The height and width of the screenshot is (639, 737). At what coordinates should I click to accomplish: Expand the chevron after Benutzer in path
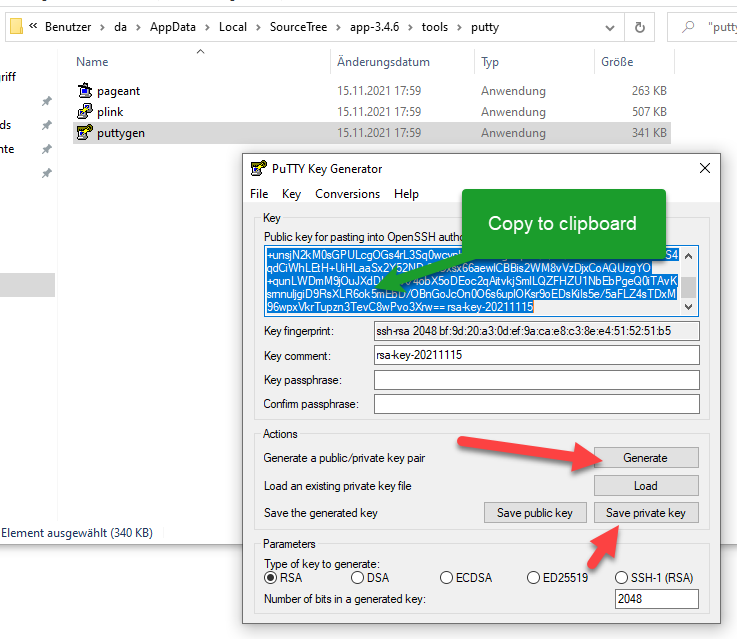[x=102, y=27]
